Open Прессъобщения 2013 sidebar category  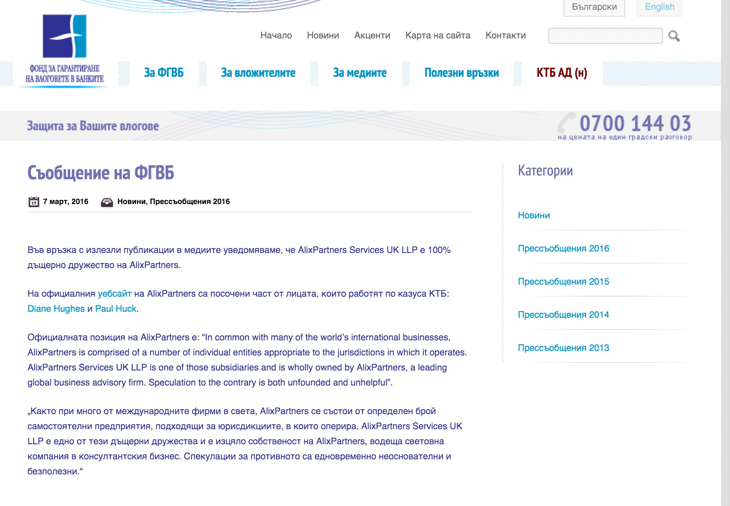(x=563, y=347)
